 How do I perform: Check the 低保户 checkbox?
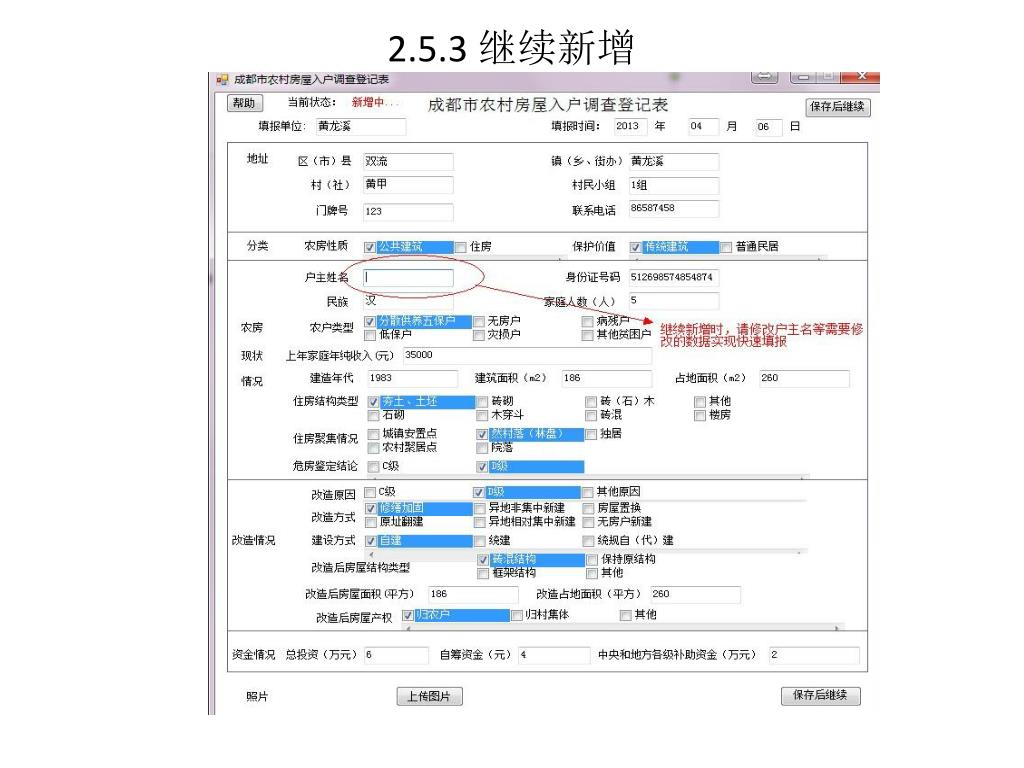pyautogui.click(x=370, y=335)
